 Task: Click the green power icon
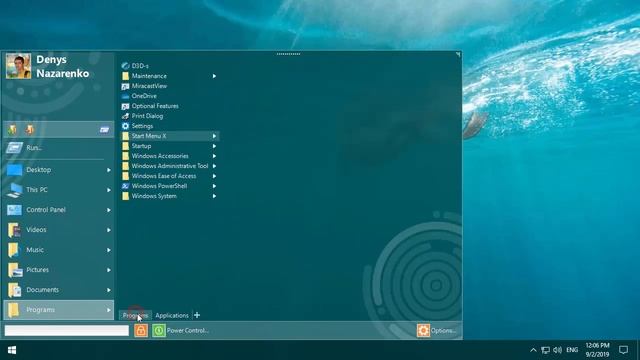point(159,331)
